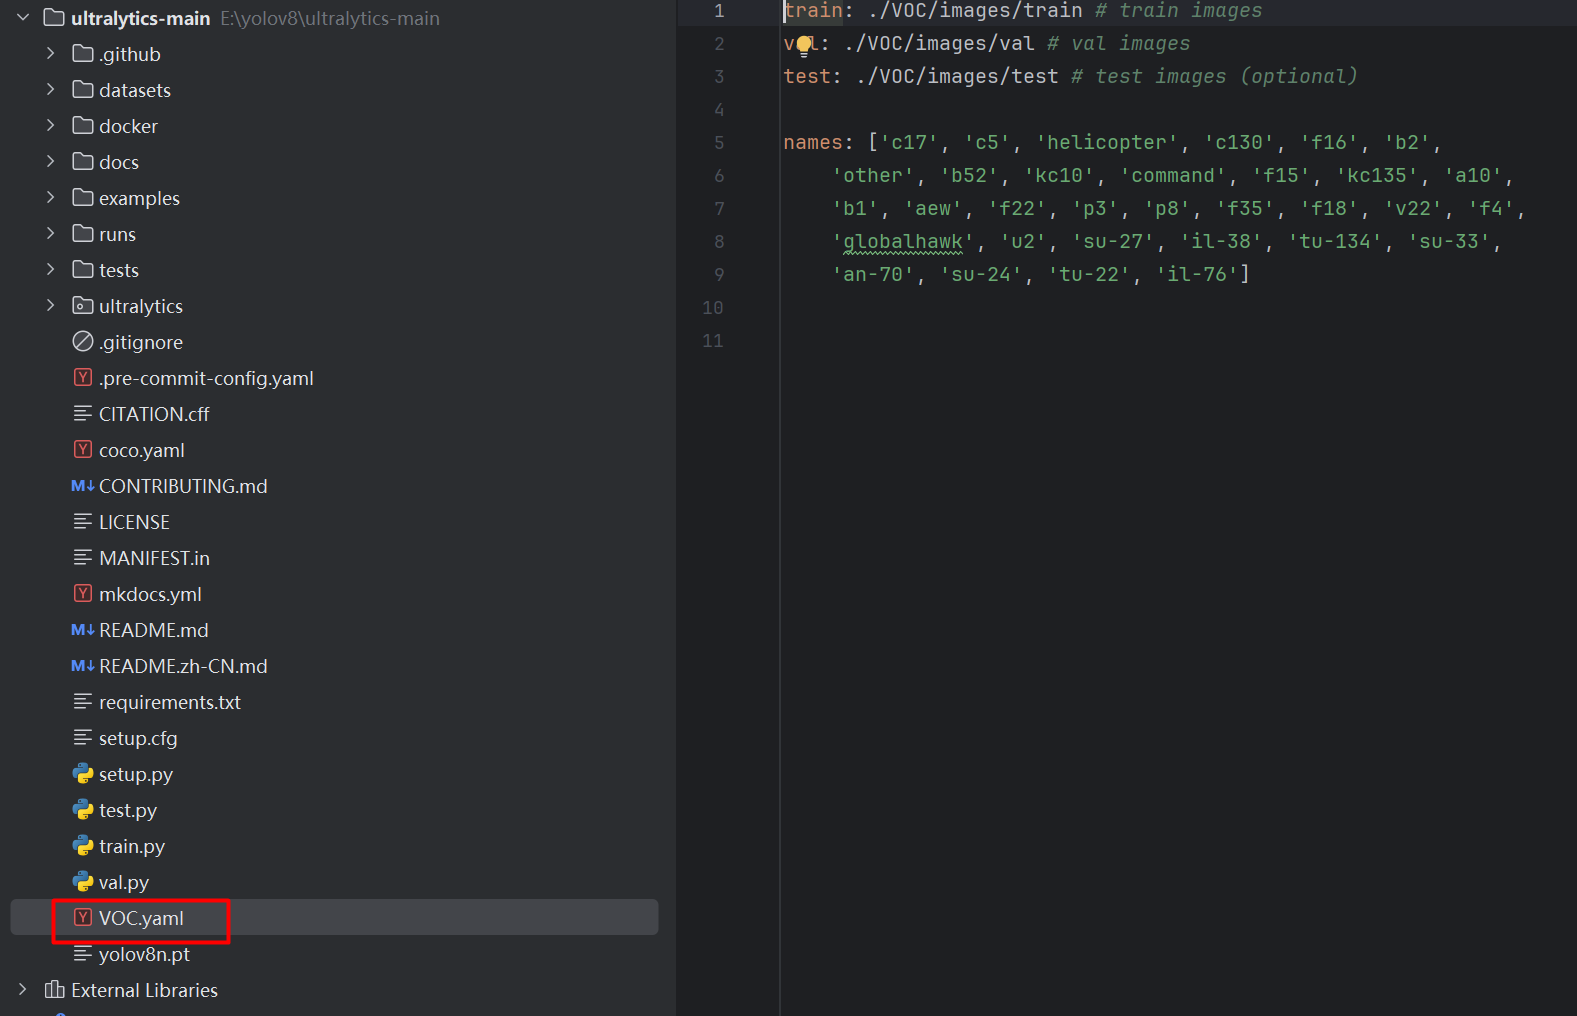Click the .gitignore ignore-file icon
The image size is (1577, 1016).
point(83,342)
